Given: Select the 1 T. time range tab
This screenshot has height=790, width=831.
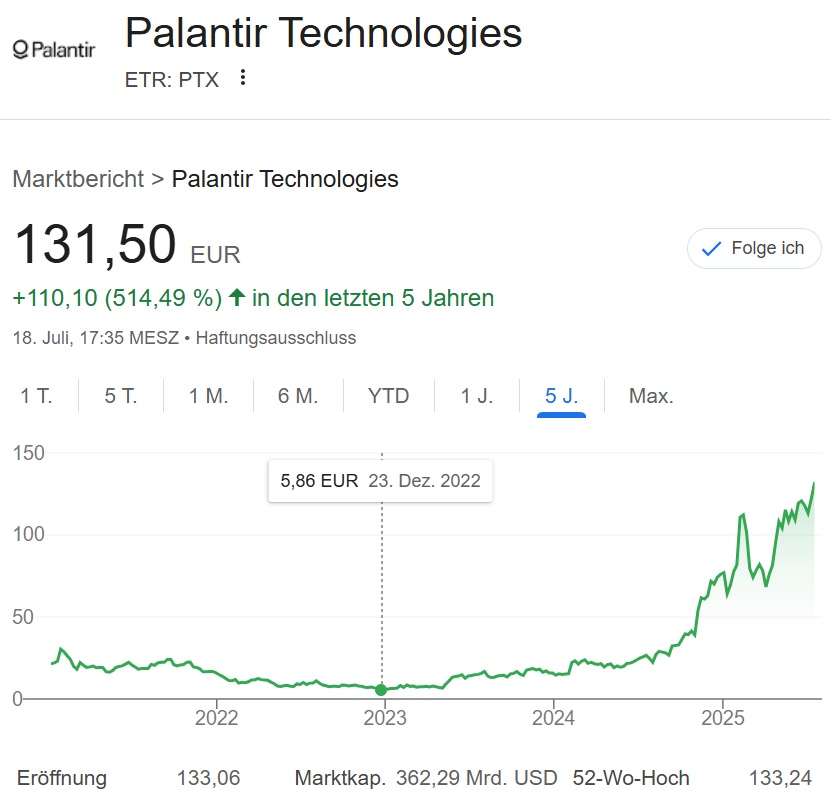Looking at the screenshot, I should [36, 396].
